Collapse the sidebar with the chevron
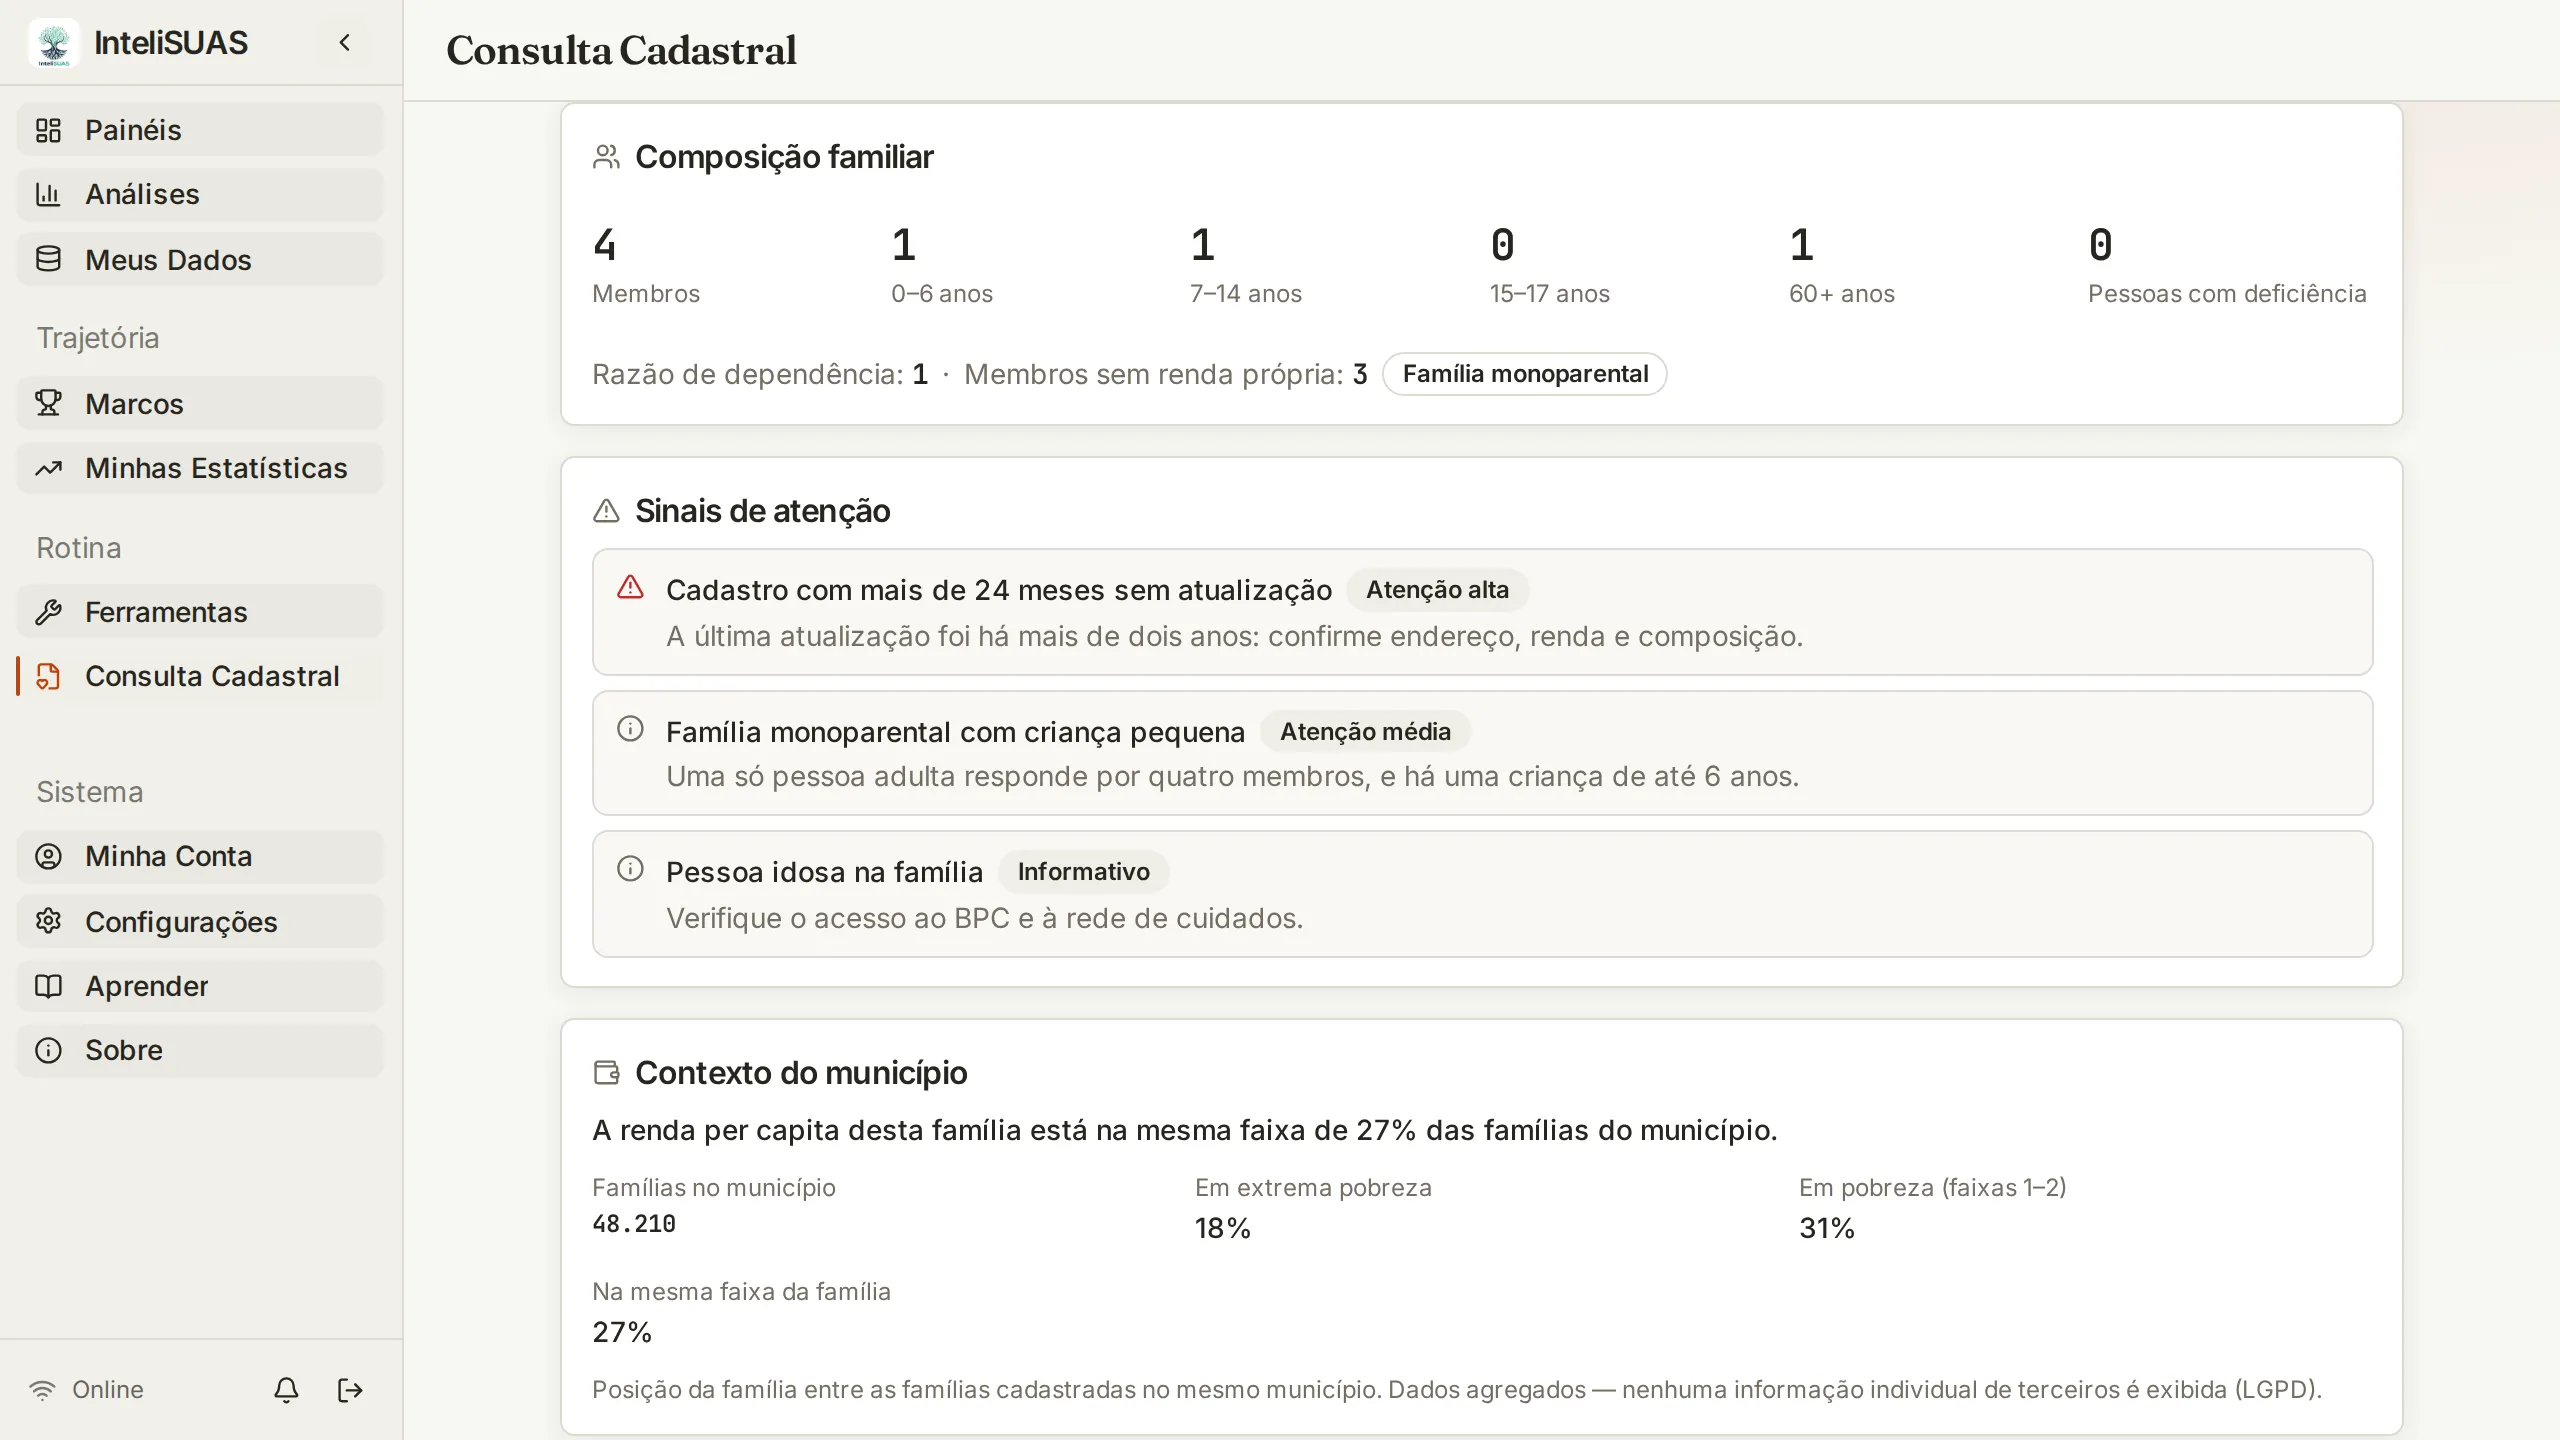This screenshot has height=1440, width=2560. click(345, 43)
